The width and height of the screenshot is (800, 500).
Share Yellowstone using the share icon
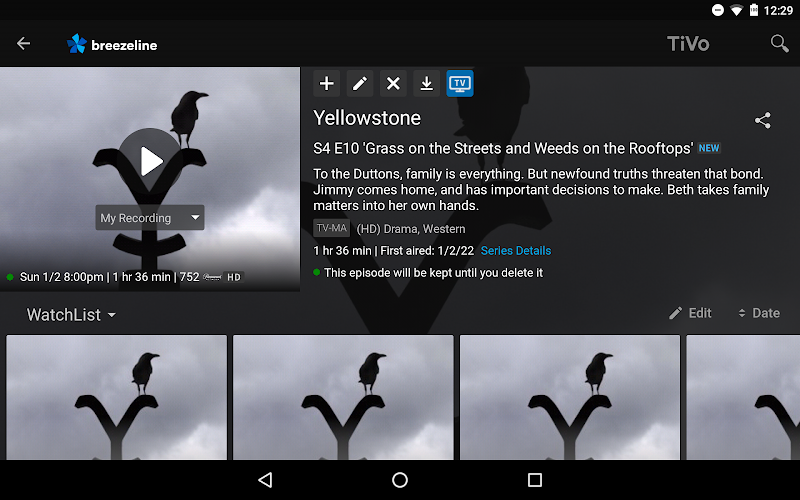[762, 120]
